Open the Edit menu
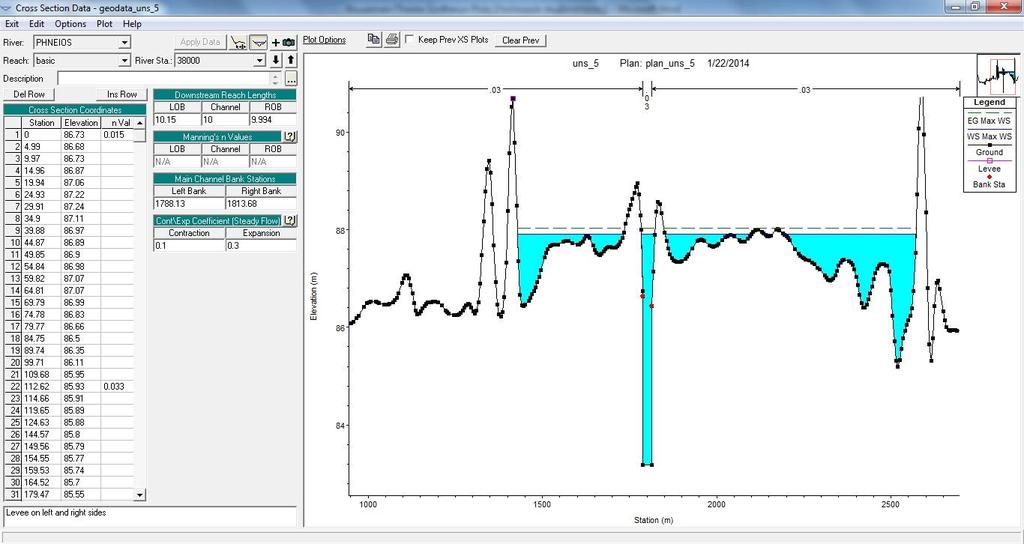Image resolution: width=1024 pixels, height=544 pixels. pos(37,24)
